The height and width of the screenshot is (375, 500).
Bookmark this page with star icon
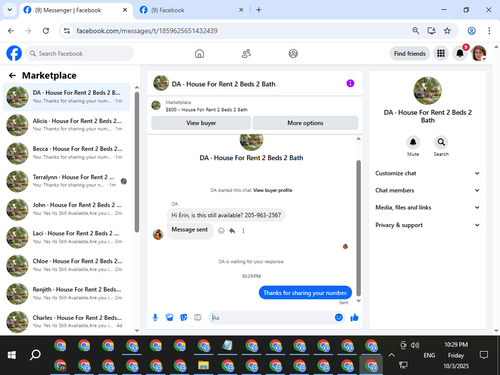(x=447, y=31)
